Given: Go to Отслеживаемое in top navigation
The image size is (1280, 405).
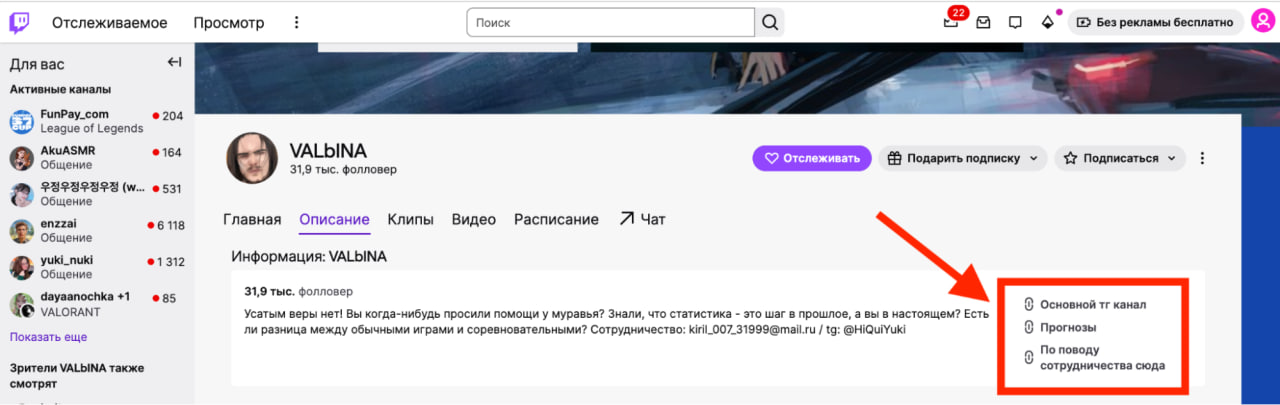Looking at the screenshot, I should click(x=110, y=22).
